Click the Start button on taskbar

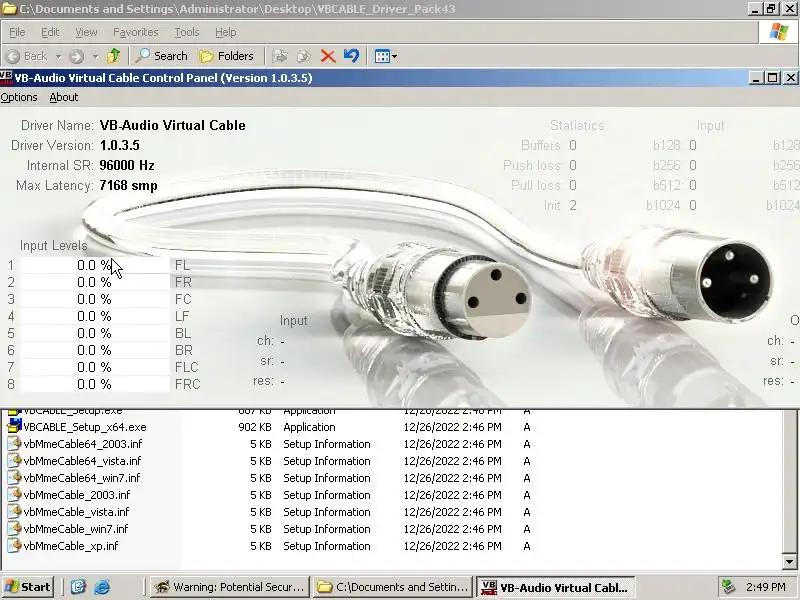(28, 587)
